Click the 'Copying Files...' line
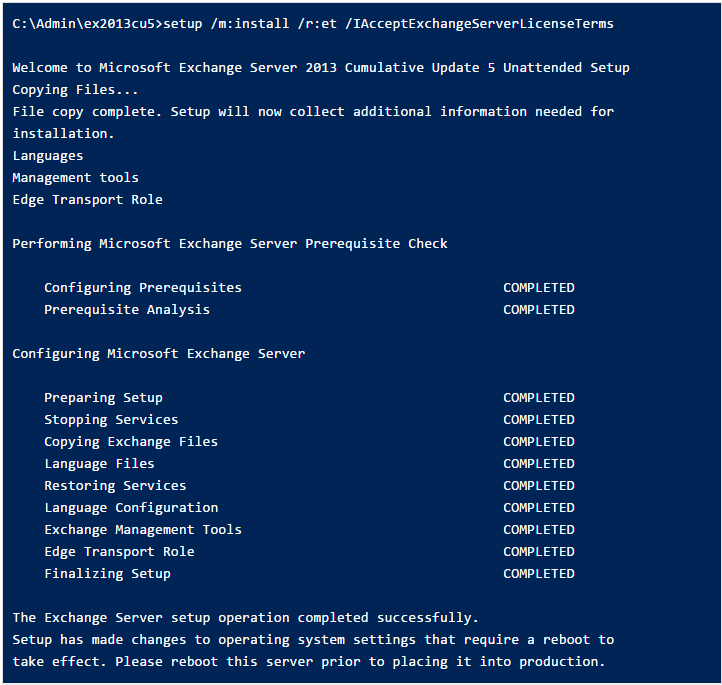The image size is (722, 685). point(75,89)
